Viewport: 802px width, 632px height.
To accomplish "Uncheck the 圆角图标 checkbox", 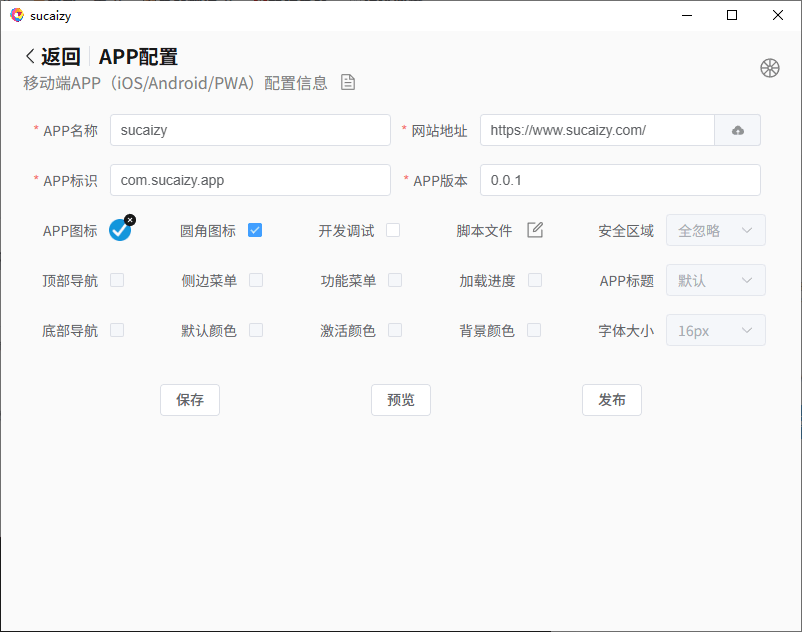I will coord(255,230).
